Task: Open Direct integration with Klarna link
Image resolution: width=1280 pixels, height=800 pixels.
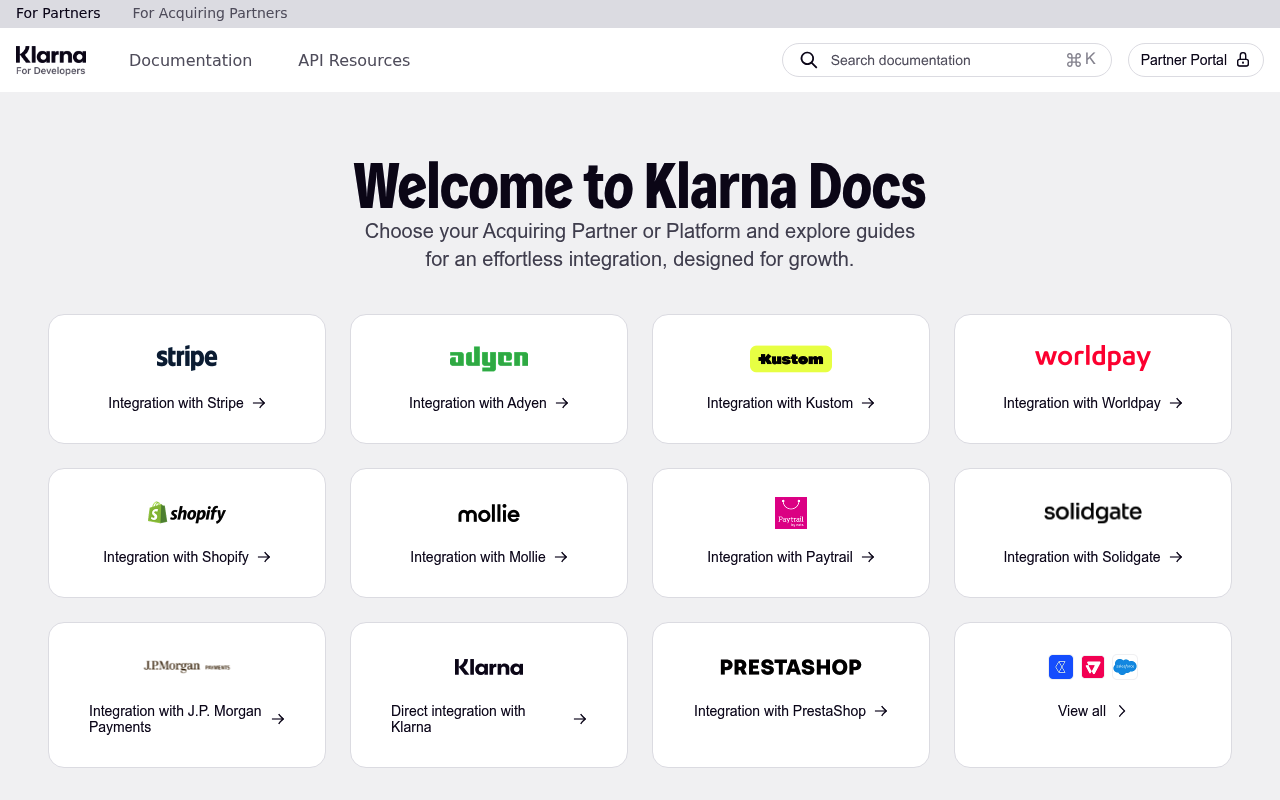Action: (489, 719)
